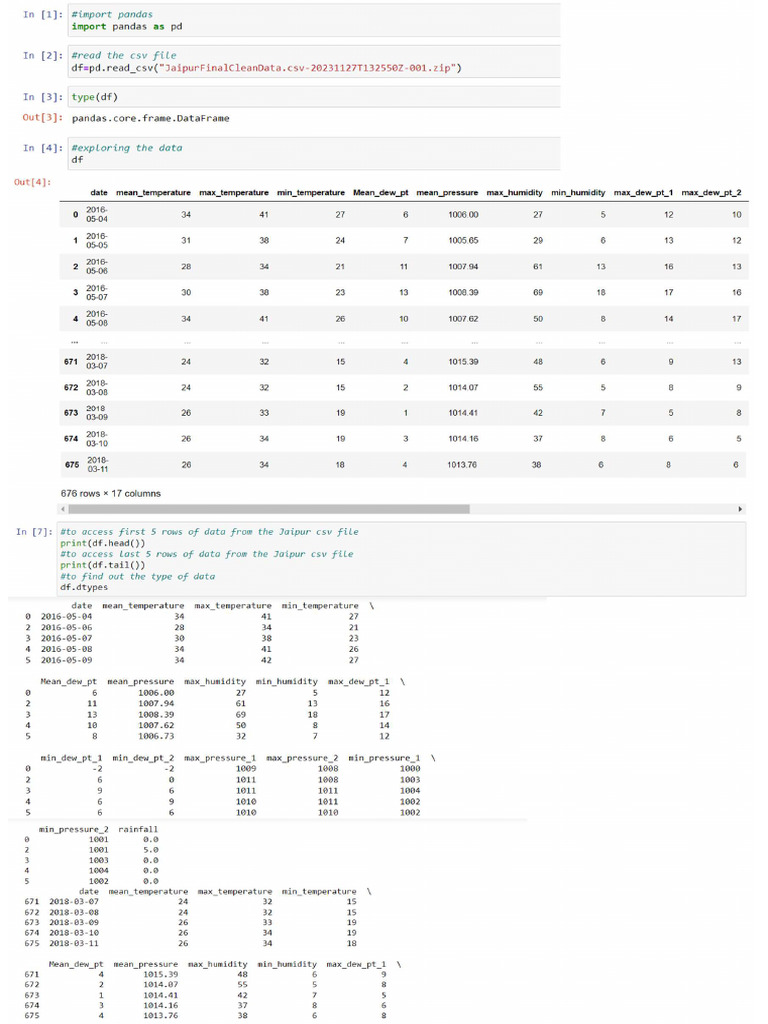The width and height of the screenshot is (768, 1024).
Task: Click the printed pressure value 1006.73
Action: point(156,736)
